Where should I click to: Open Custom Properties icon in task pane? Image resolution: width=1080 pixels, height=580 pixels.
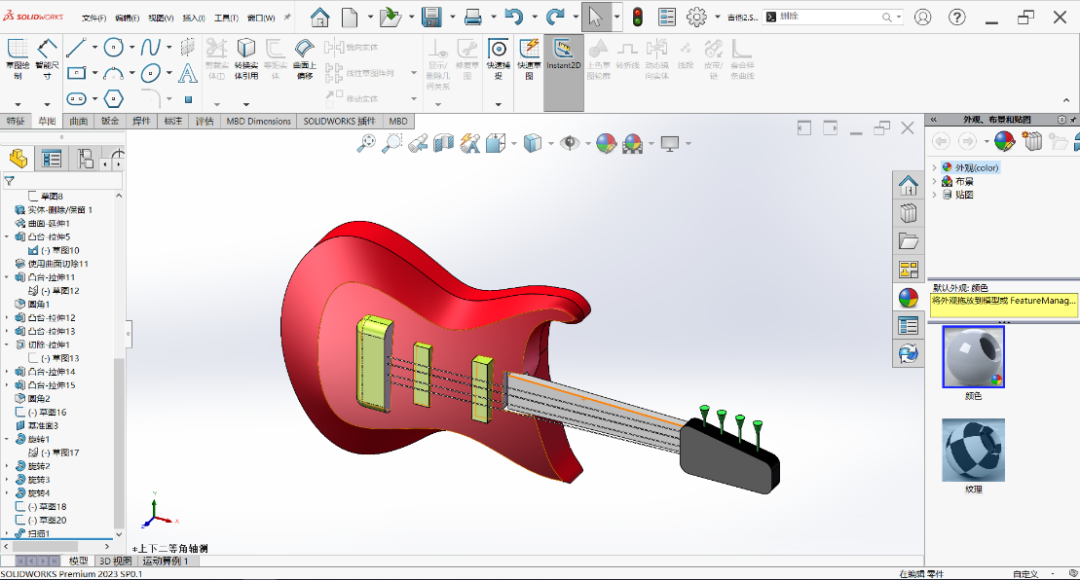click(908, 326)
